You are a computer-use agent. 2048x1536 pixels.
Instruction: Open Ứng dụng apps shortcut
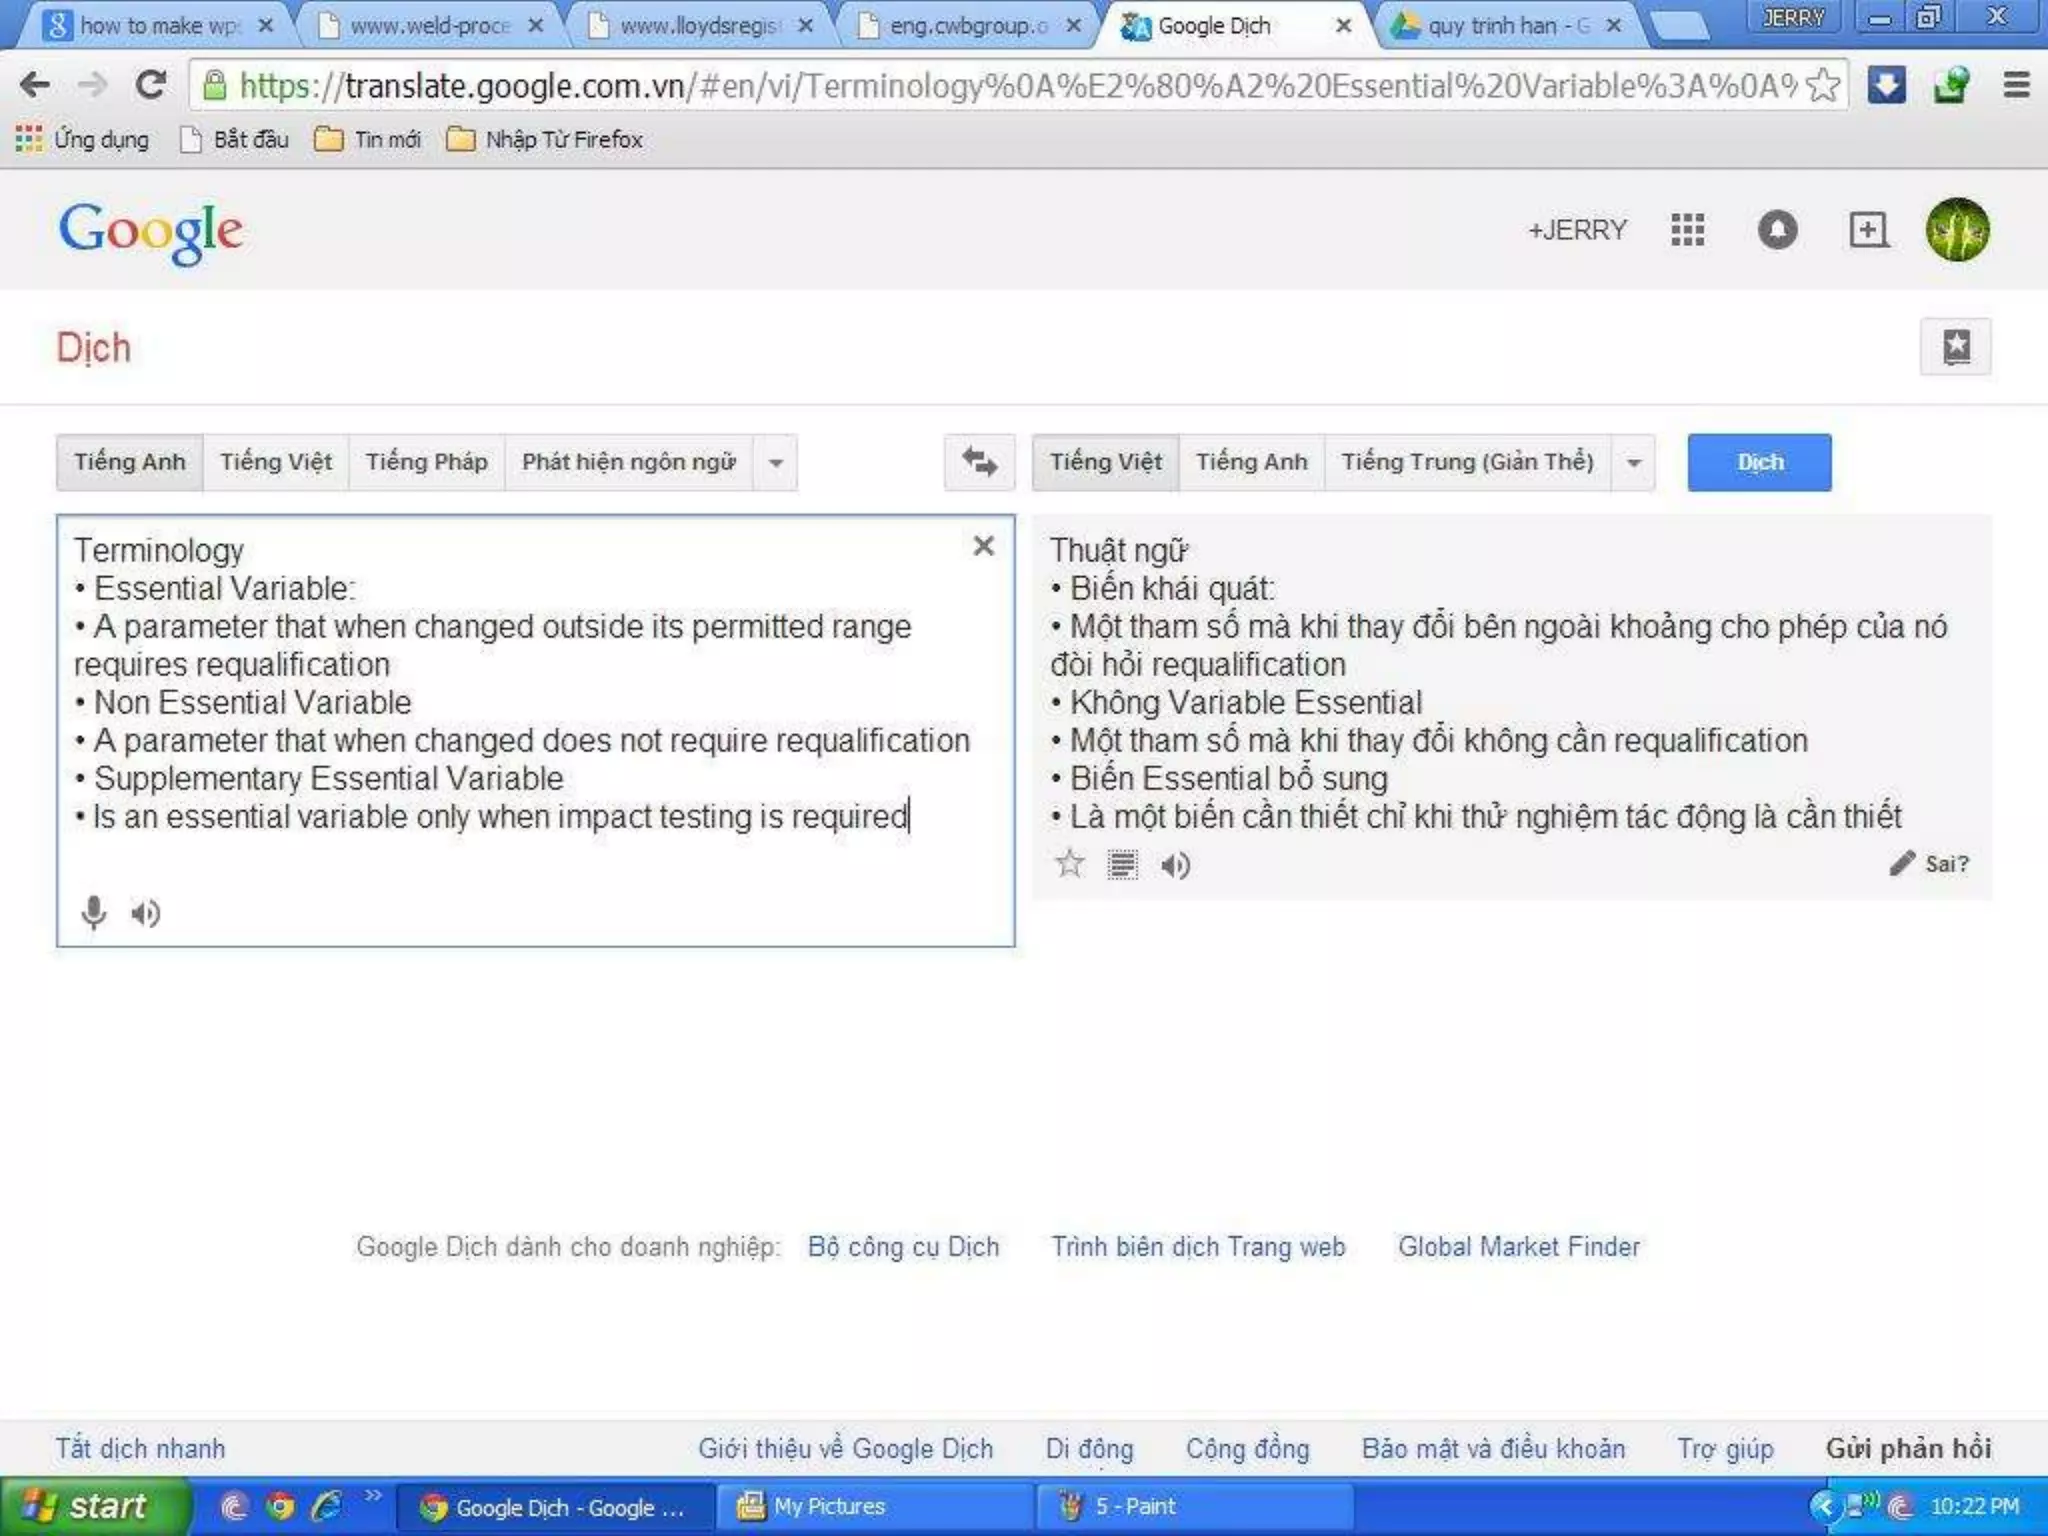83,139
